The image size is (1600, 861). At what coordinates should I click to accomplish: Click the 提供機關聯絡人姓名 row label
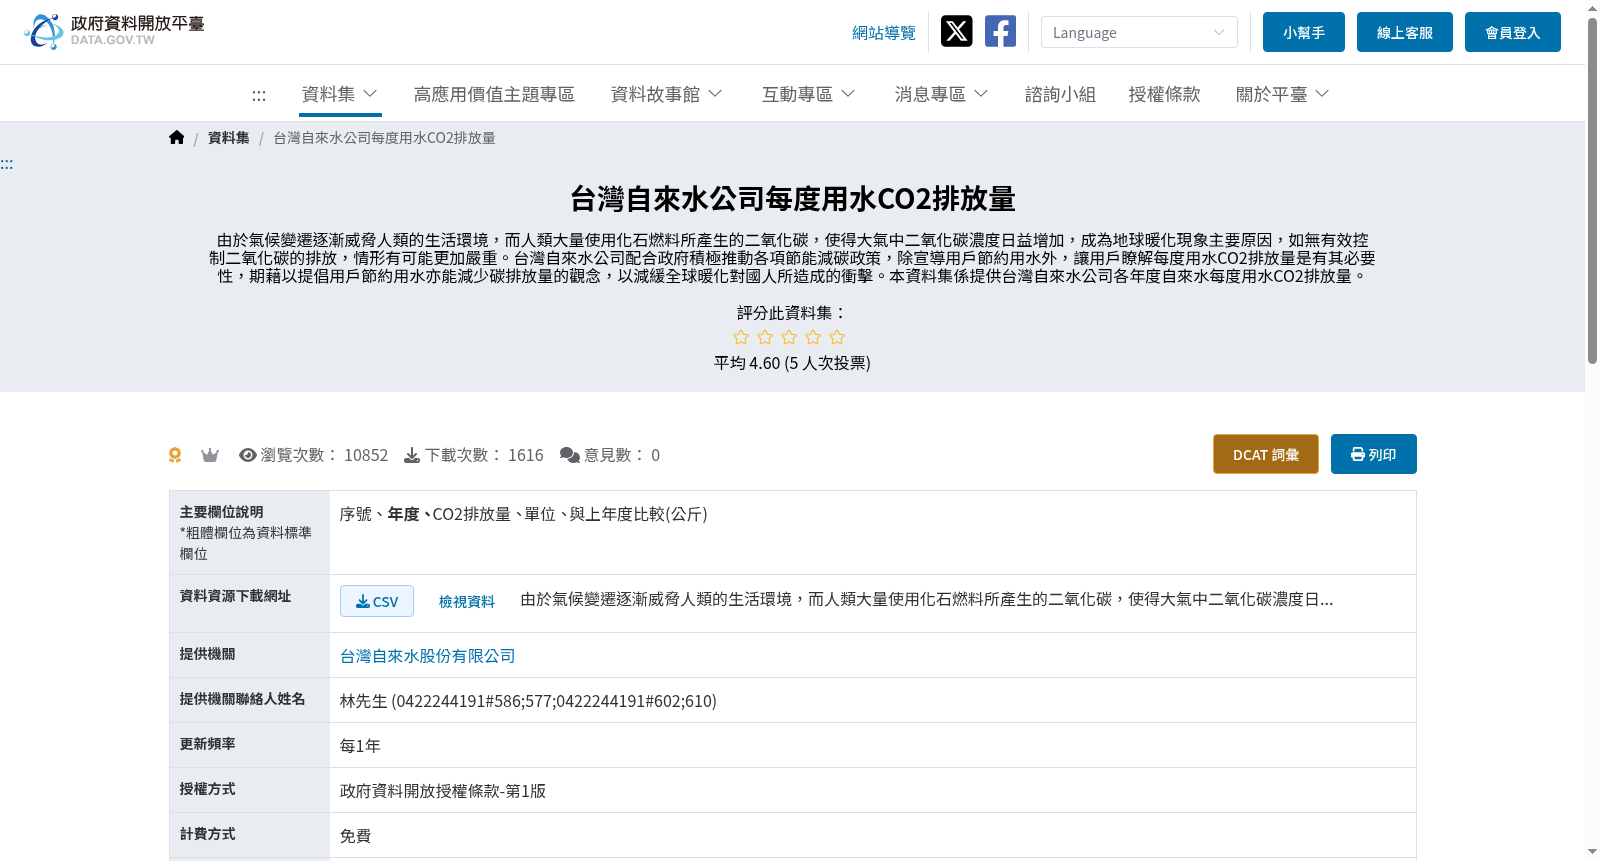pyautogui.click(x=243, y=699)
